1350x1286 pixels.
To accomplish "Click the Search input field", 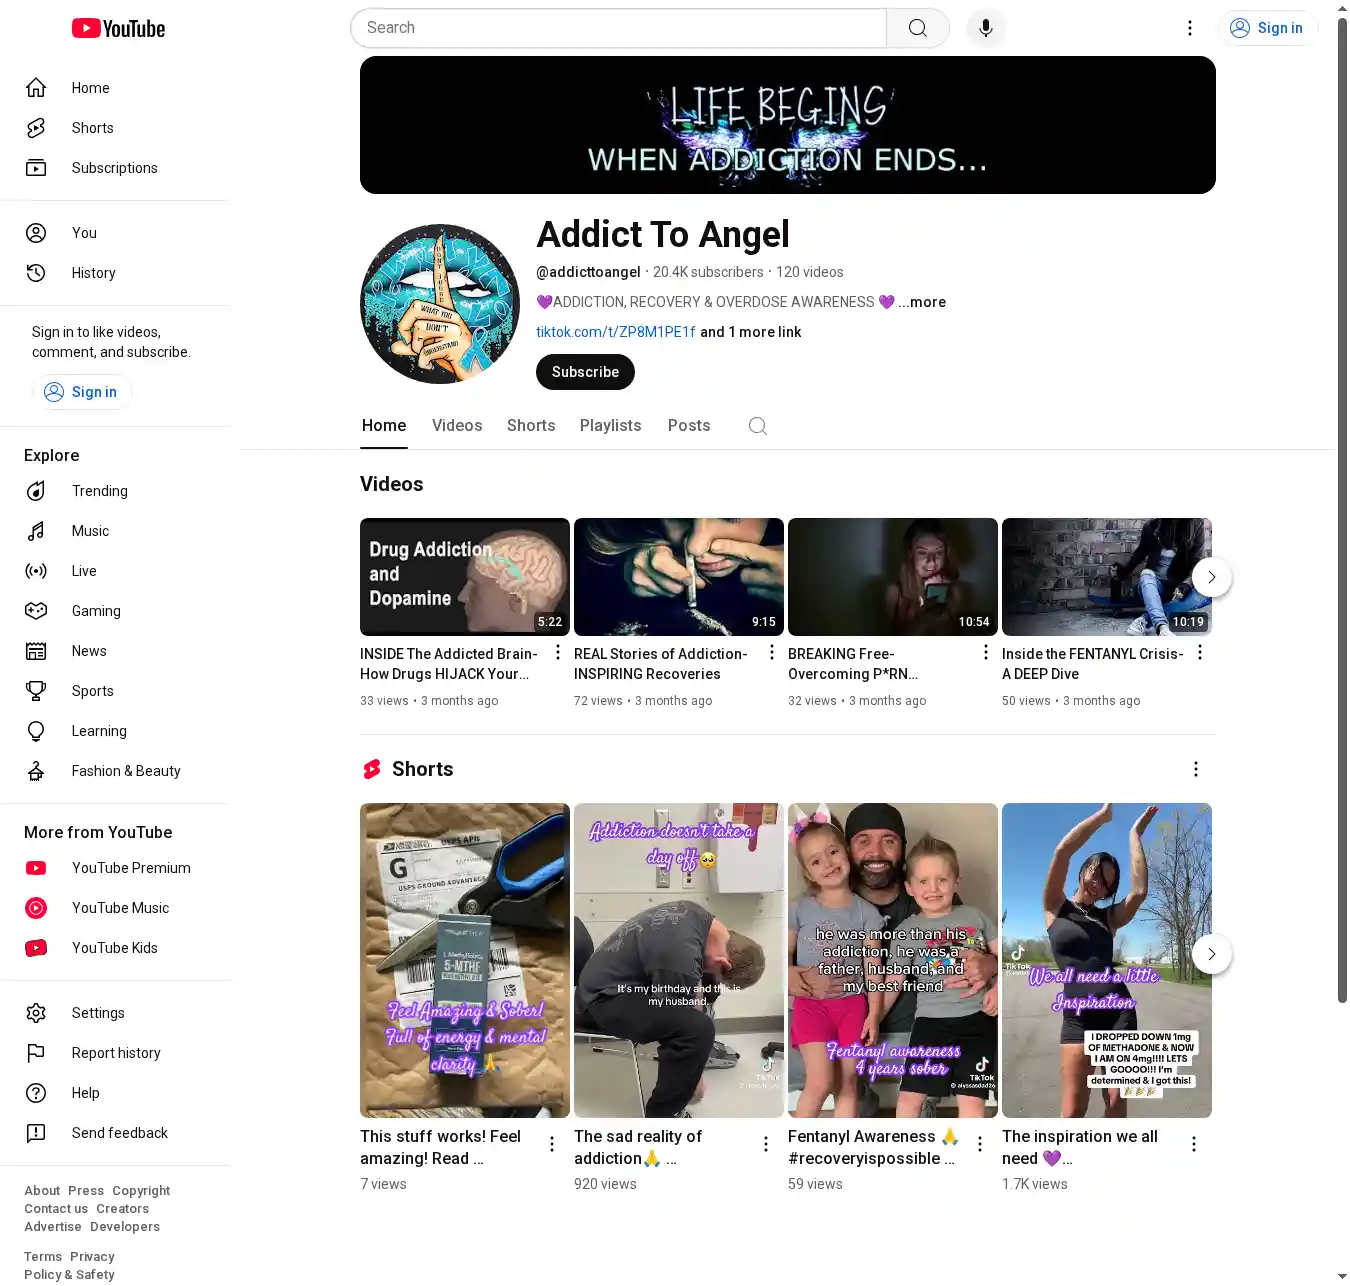I will (618, 28).
